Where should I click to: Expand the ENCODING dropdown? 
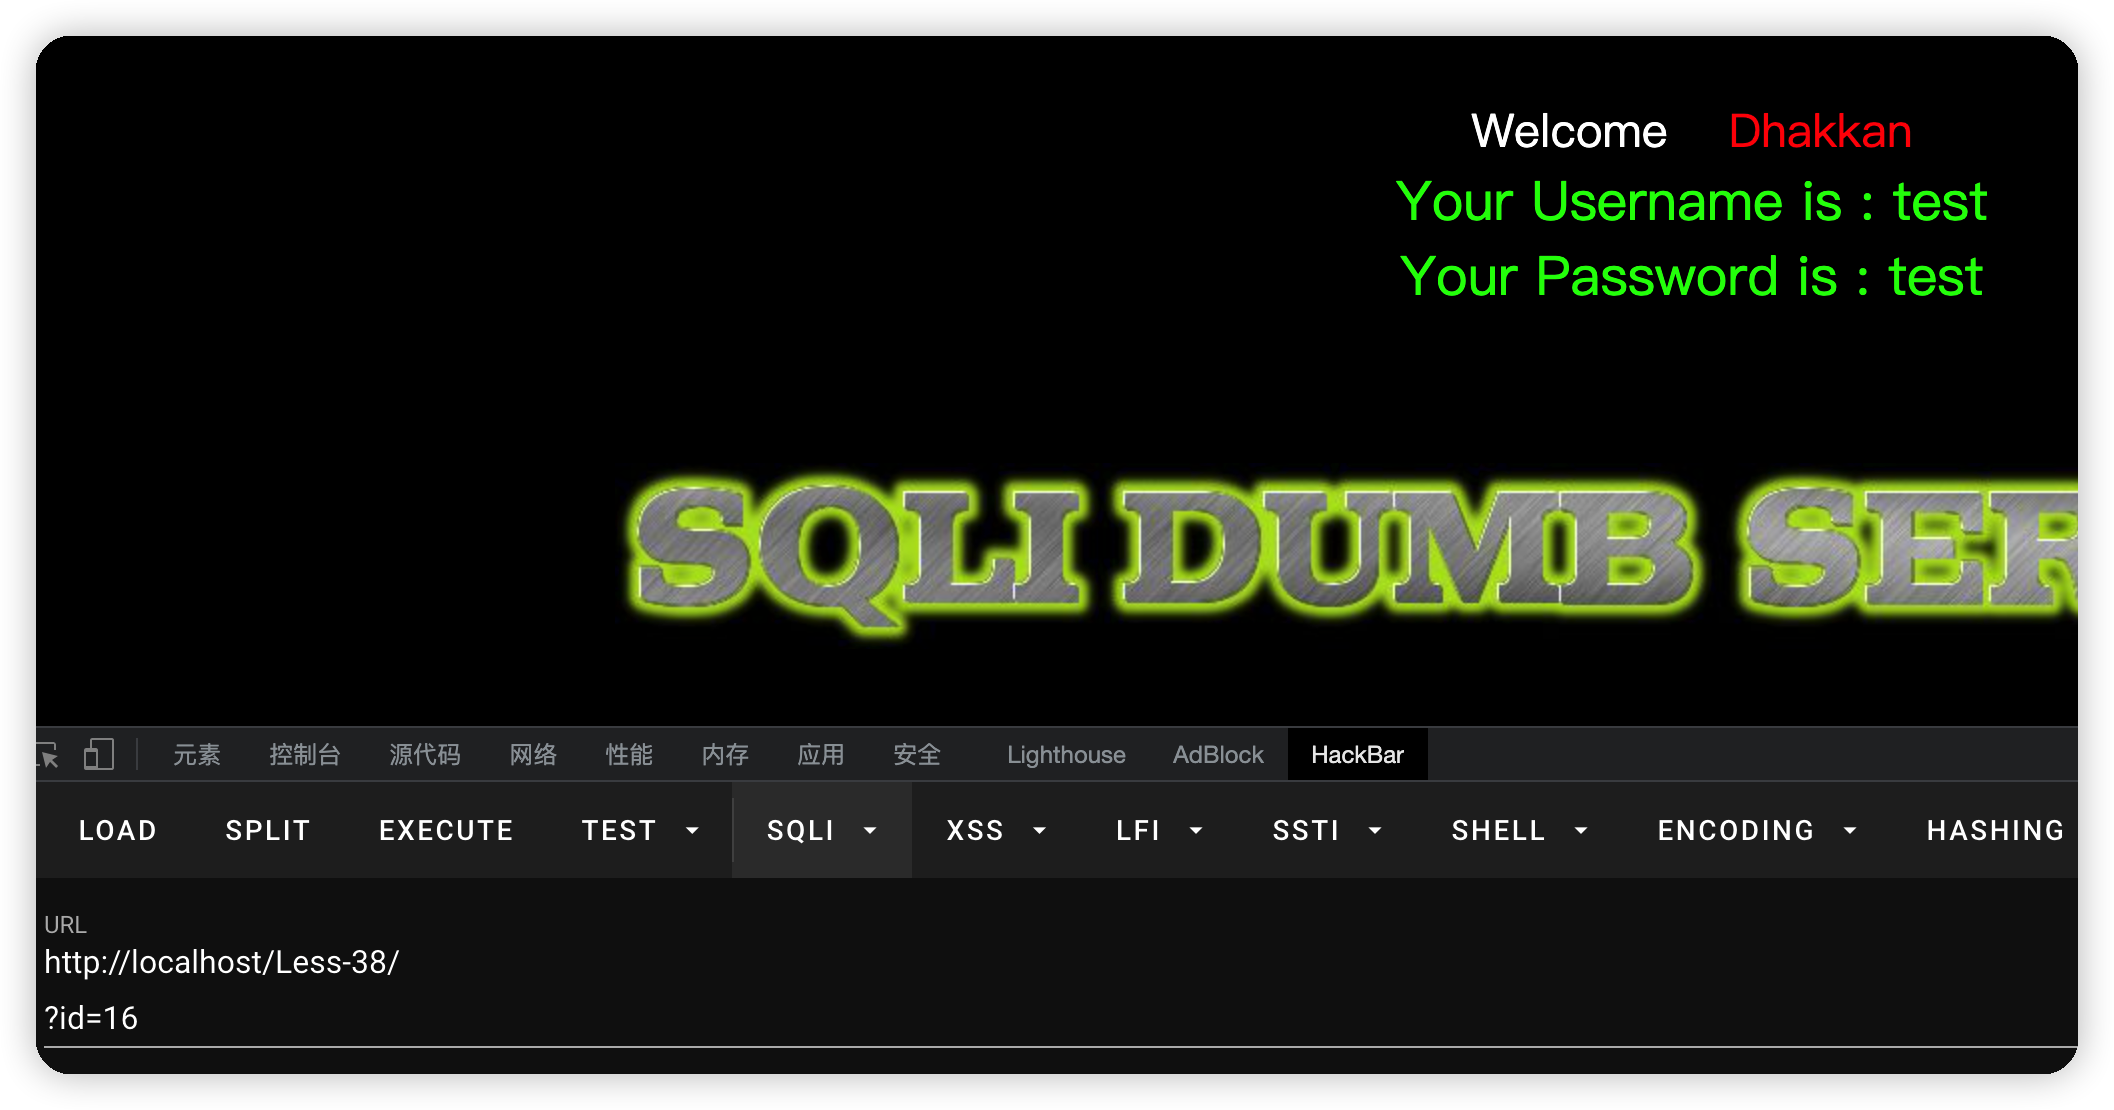[1757, 830]
